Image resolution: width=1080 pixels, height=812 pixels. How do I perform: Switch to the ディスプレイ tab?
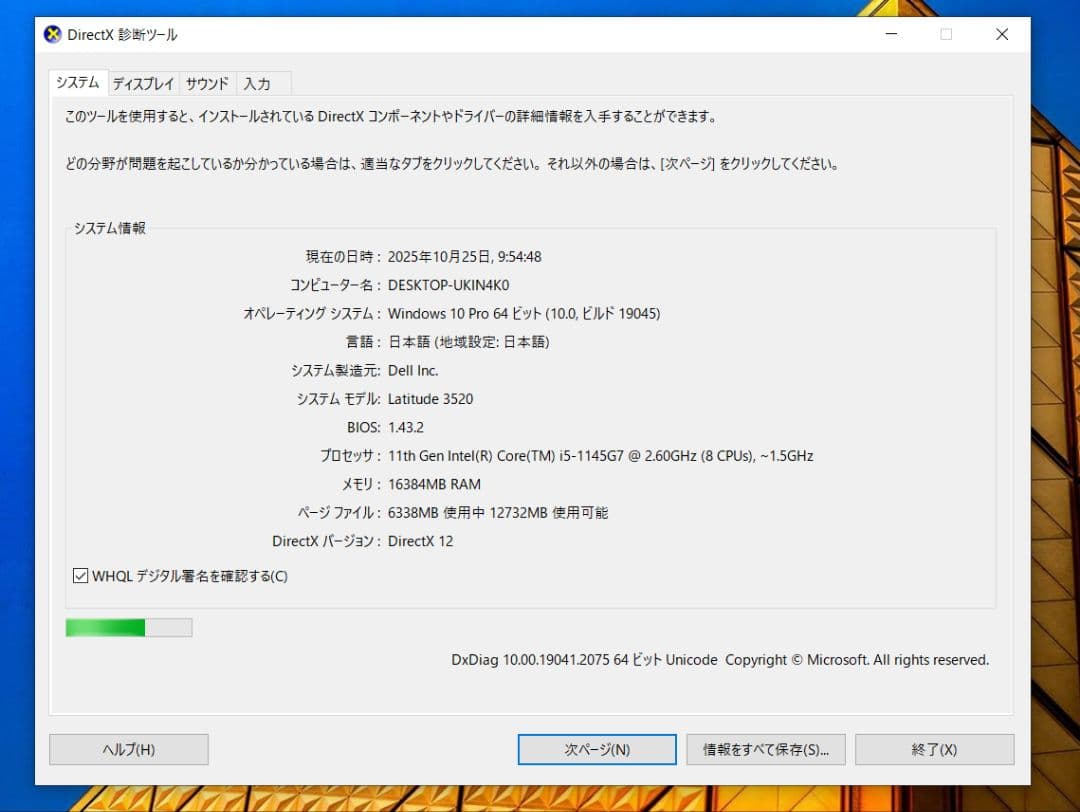coord(142,84)
